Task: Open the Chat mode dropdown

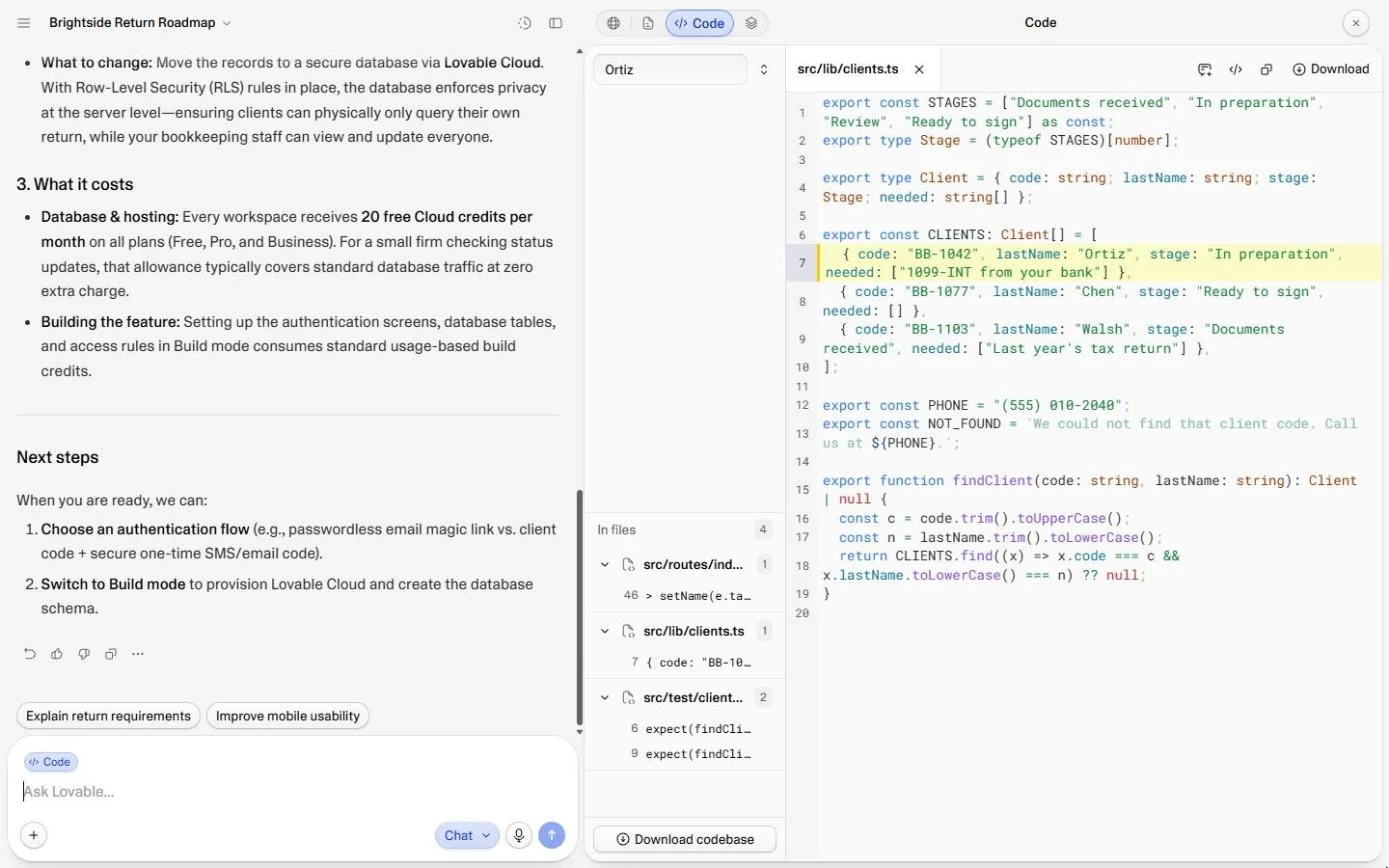Action: (467, 835)
